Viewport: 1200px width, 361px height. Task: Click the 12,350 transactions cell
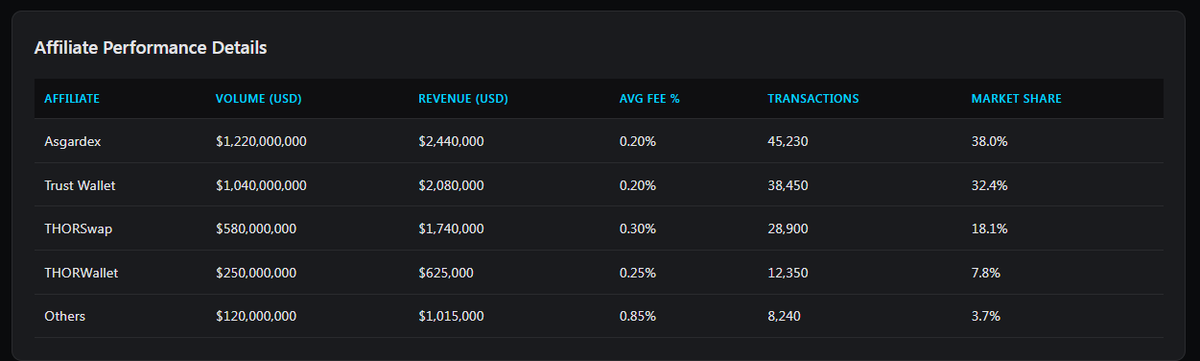coord(788,272)
